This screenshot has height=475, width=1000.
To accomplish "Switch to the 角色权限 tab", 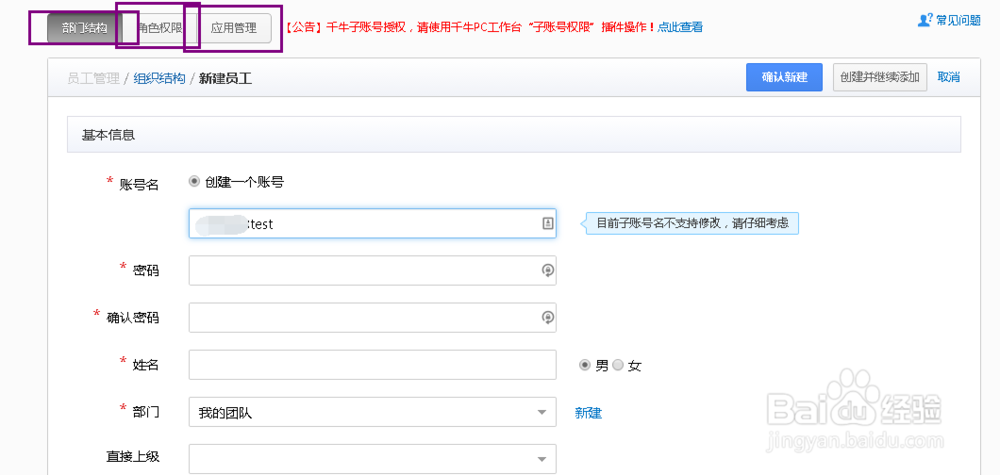I will (x=160, y=28).
